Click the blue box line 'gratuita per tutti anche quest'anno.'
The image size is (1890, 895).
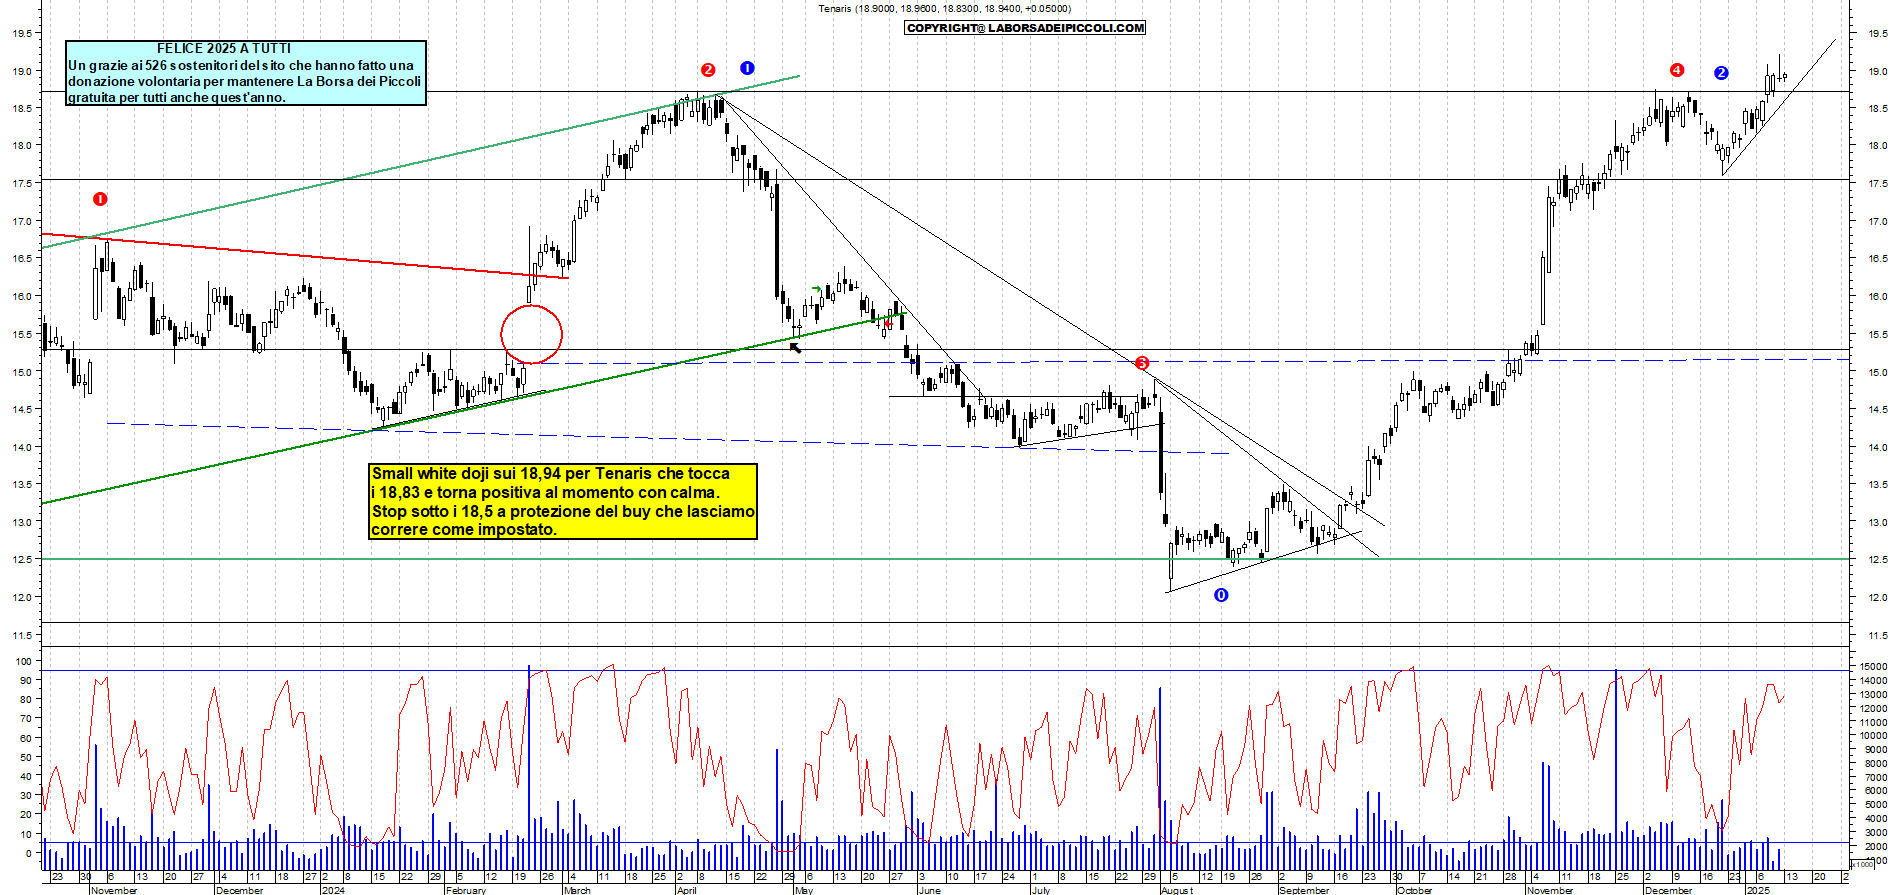click(177, 97)
